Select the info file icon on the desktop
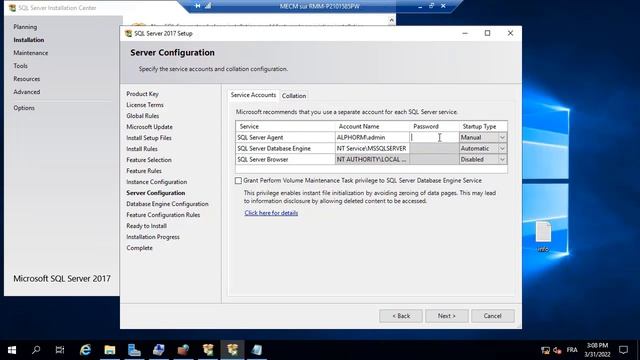The width and height of the screenshot is (640, 360). click(x=543, y=237)
